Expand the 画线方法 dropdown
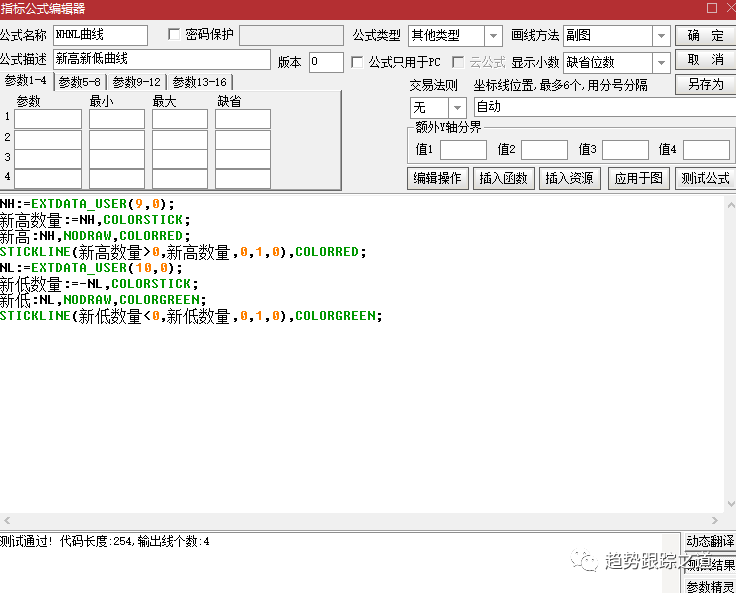 click(660, 36)
